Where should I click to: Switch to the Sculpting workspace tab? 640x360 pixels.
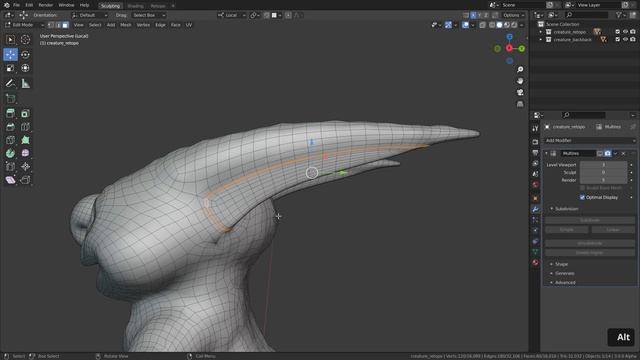point(110,6)
